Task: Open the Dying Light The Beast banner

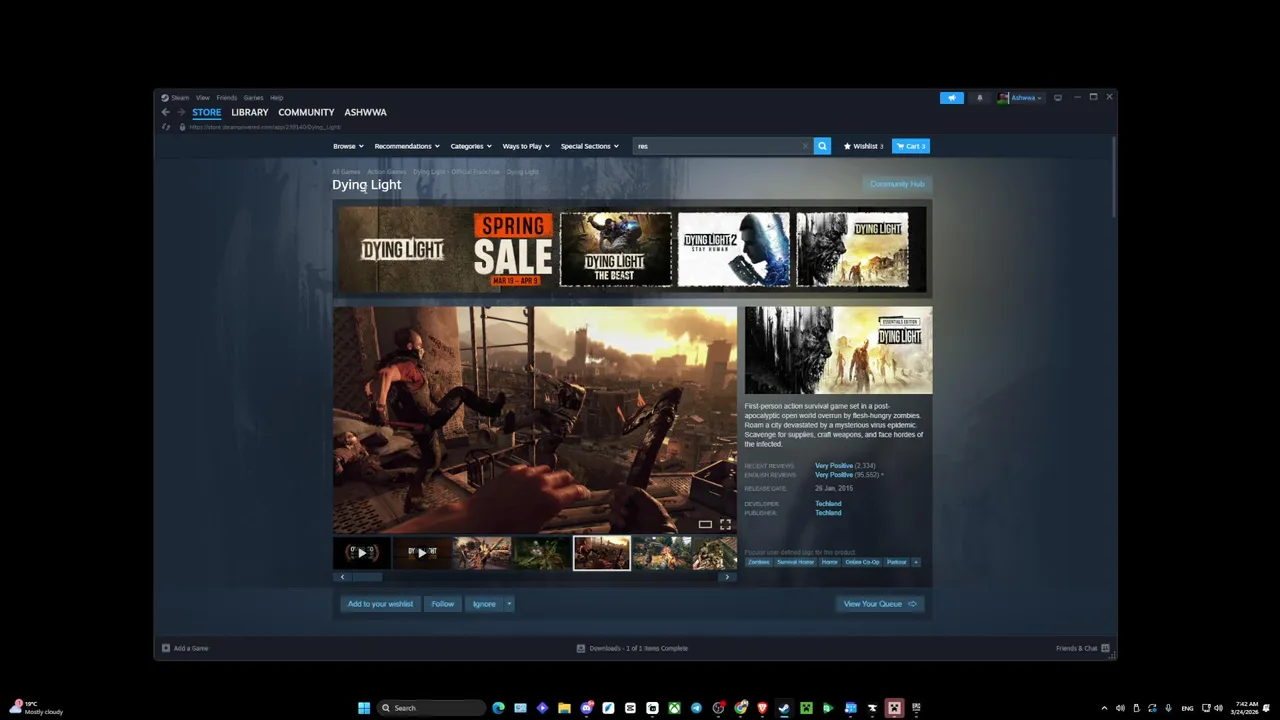Action: click(616, 249)
